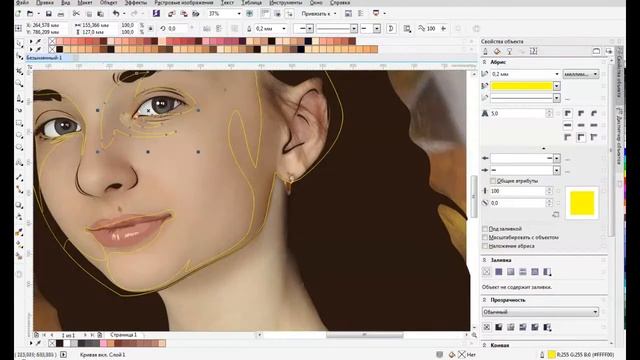This screenshot has width=640, height=360.
Task: Collapse the Прозрачность section header
Action: (484, 300)
